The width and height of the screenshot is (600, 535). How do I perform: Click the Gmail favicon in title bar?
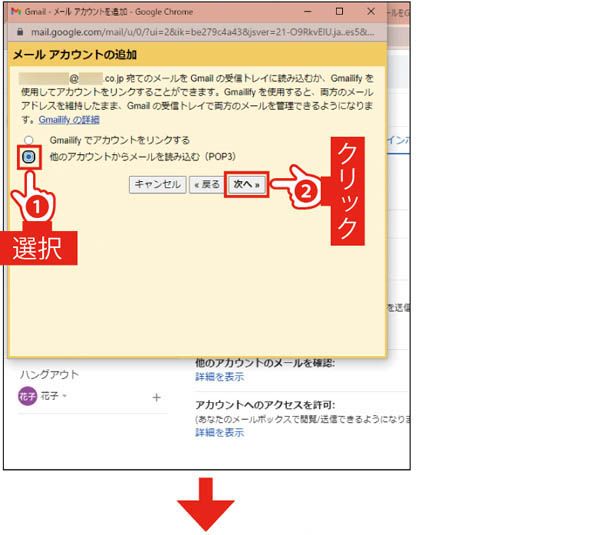pyautogui.click(x=16, y=12)
